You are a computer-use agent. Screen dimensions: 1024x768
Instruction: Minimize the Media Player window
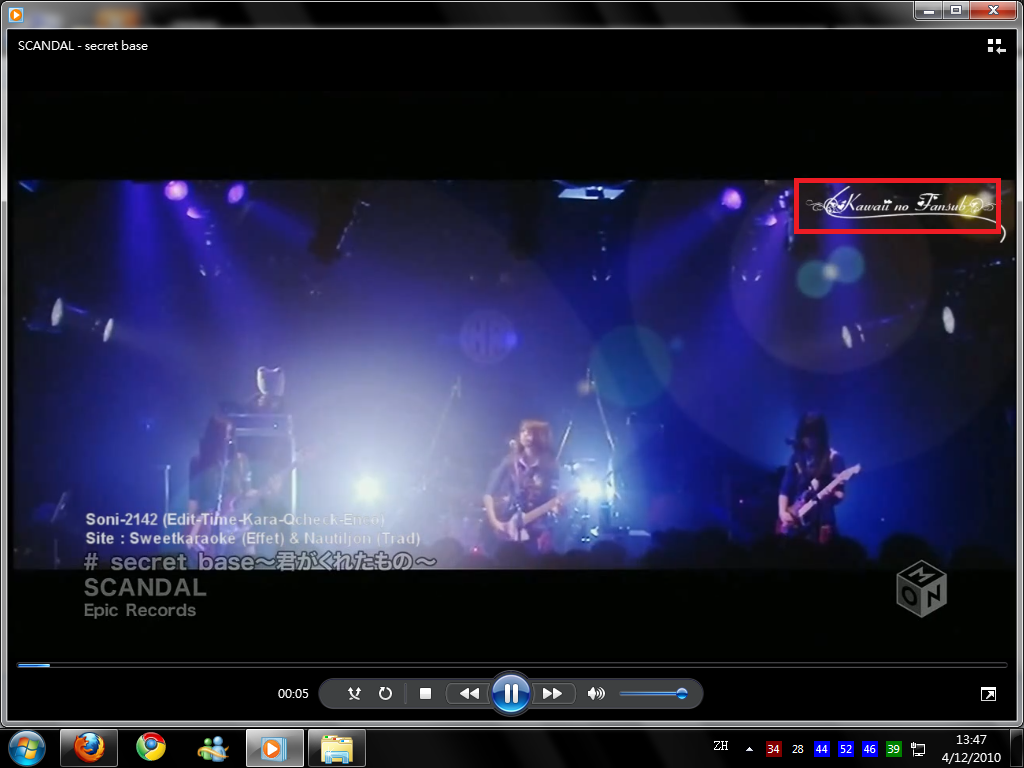click(929, 10)
